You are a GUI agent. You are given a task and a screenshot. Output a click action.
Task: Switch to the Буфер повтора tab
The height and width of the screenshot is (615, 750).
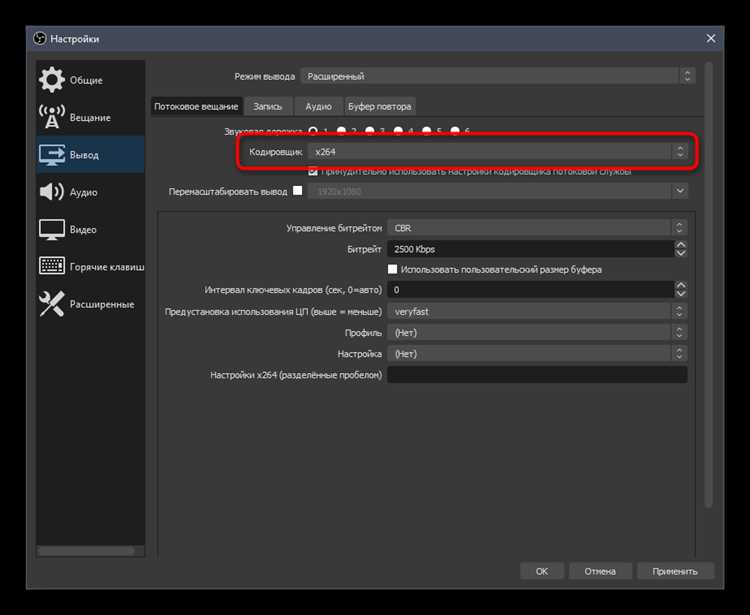pyautogui.click(x=379, y=106)
